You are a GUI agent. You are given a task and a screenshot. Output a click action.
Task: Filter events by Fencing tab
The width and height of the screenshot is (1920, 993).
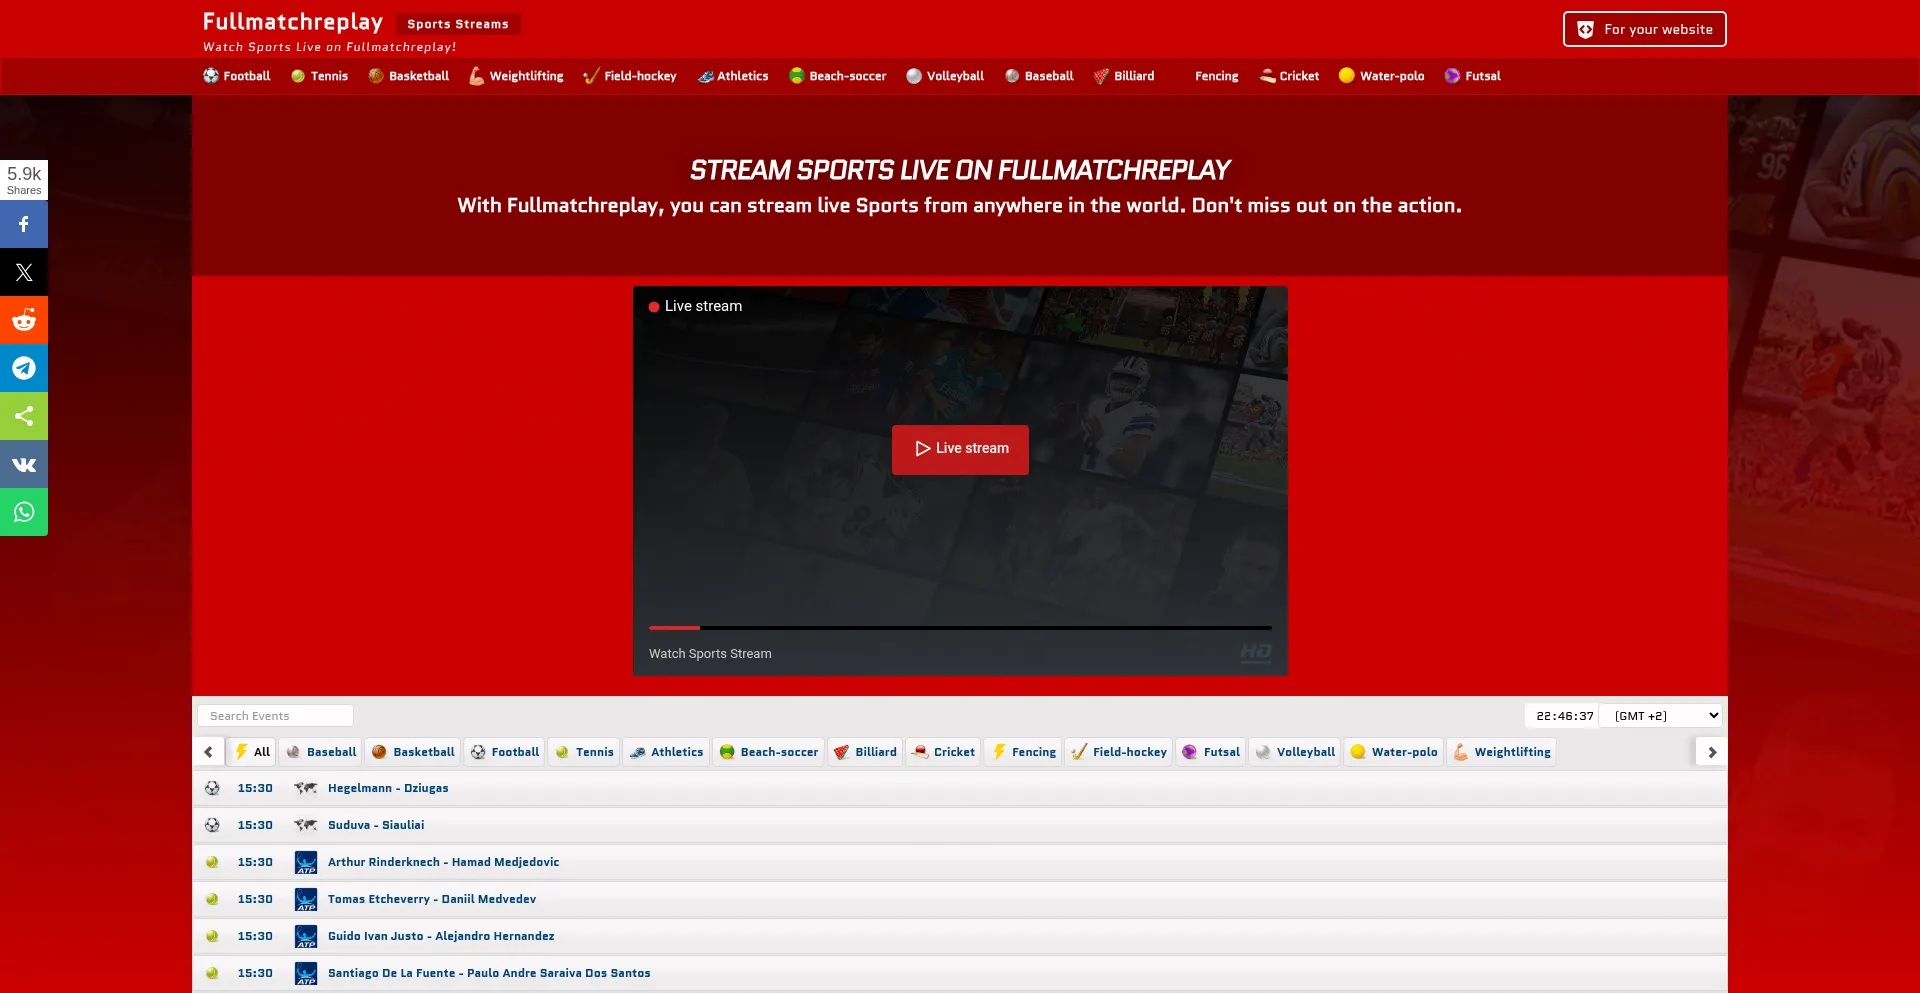[x=1023, y=752]
